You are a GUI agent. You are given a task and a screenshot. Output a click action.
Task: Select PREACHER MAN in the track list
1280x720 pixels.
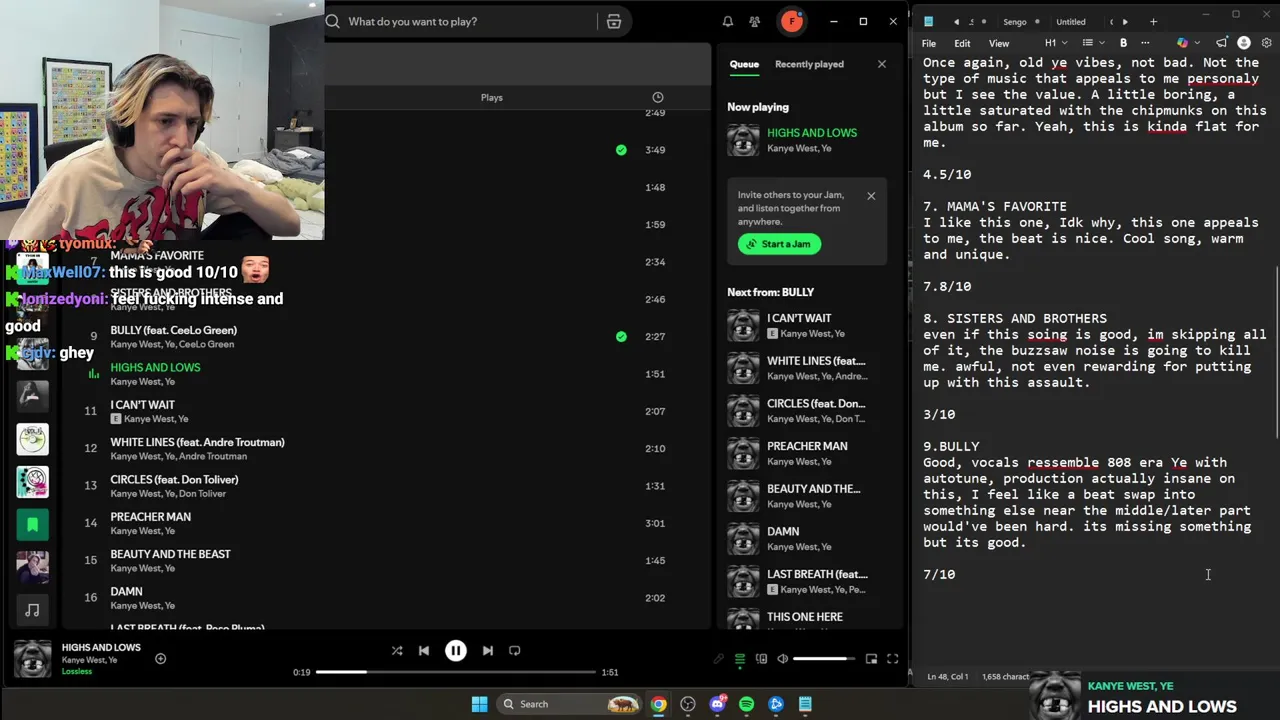[x=385, y=523]
